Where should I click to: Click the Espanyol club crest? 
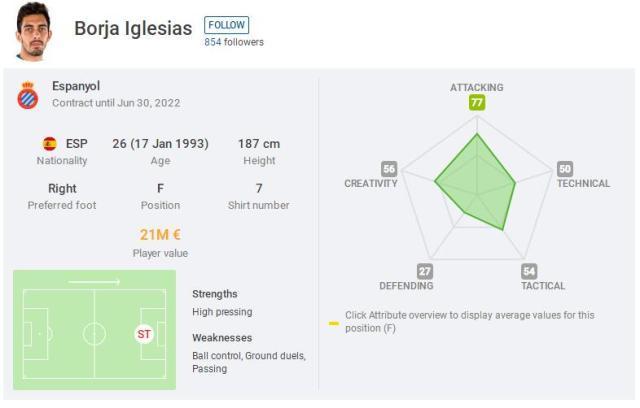(x=28, y=95)
